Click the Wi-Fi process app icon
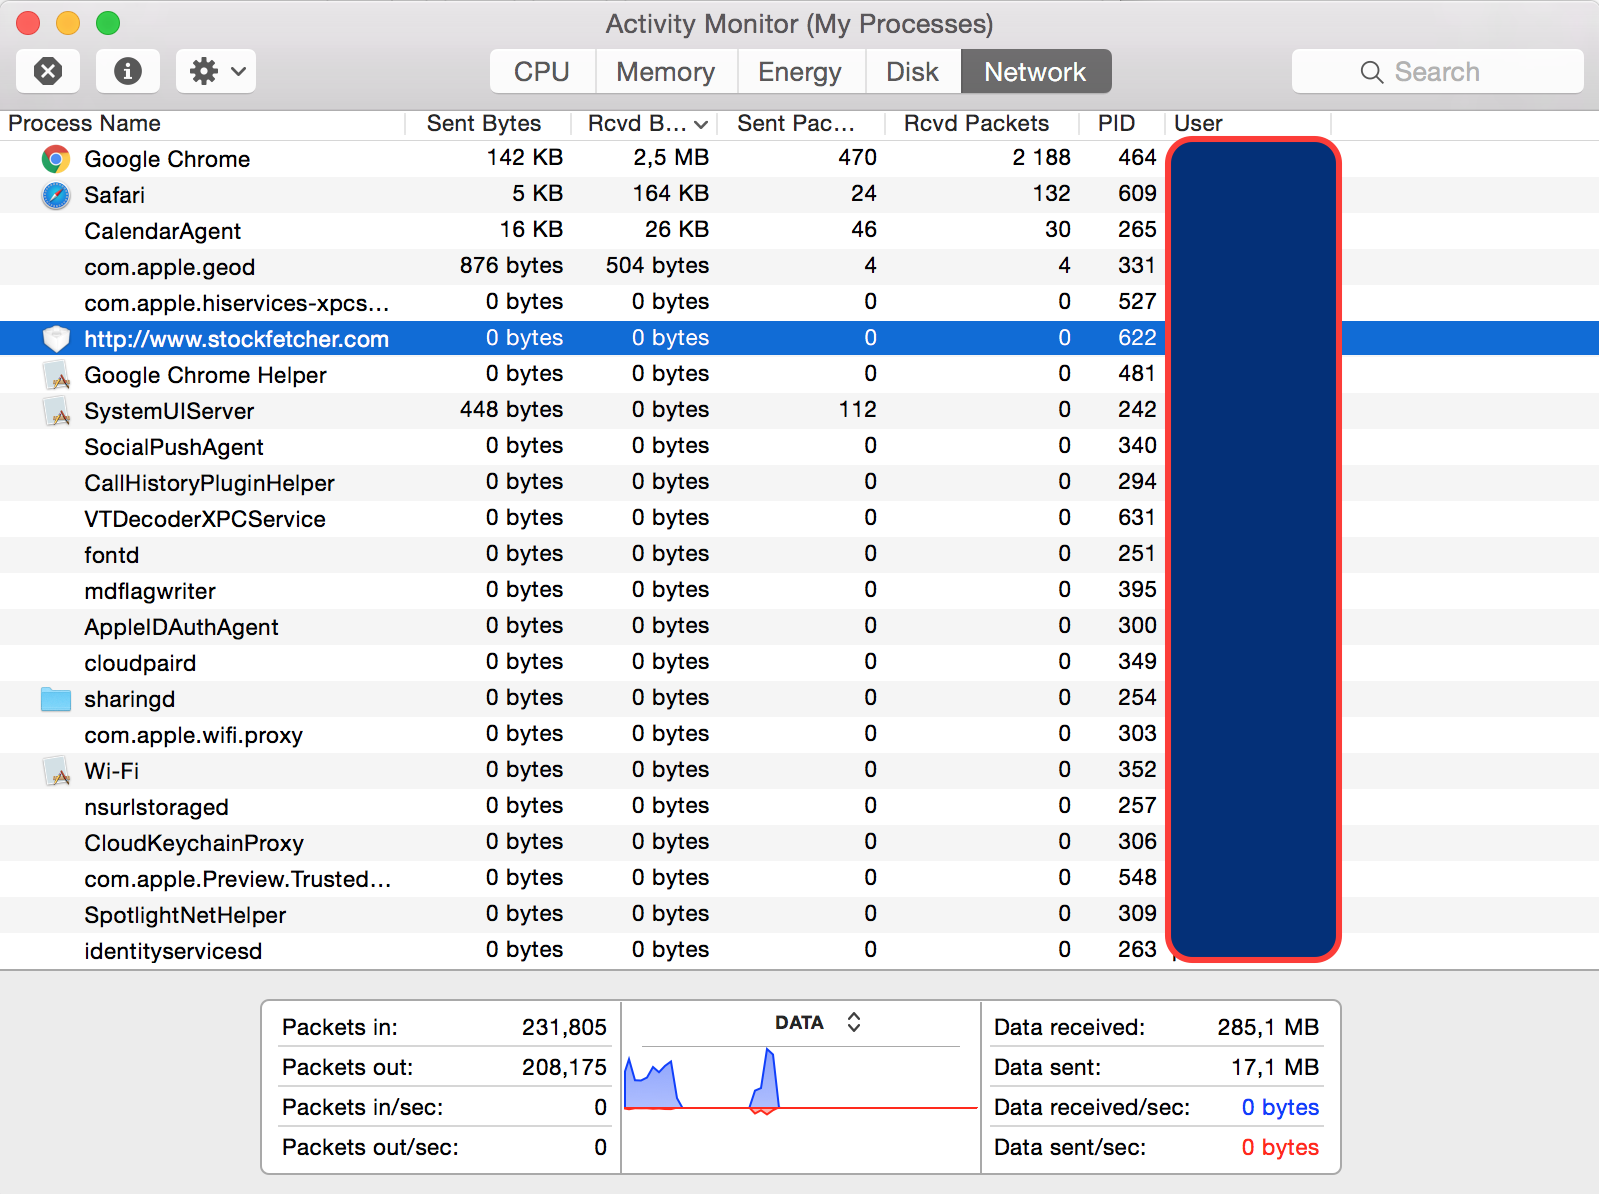 [56, 771]
